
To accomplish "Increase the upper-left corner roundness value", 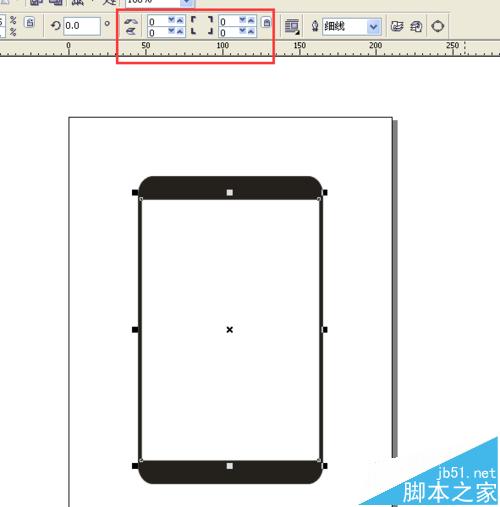I will pyautogui.click(x=180, y=20).
